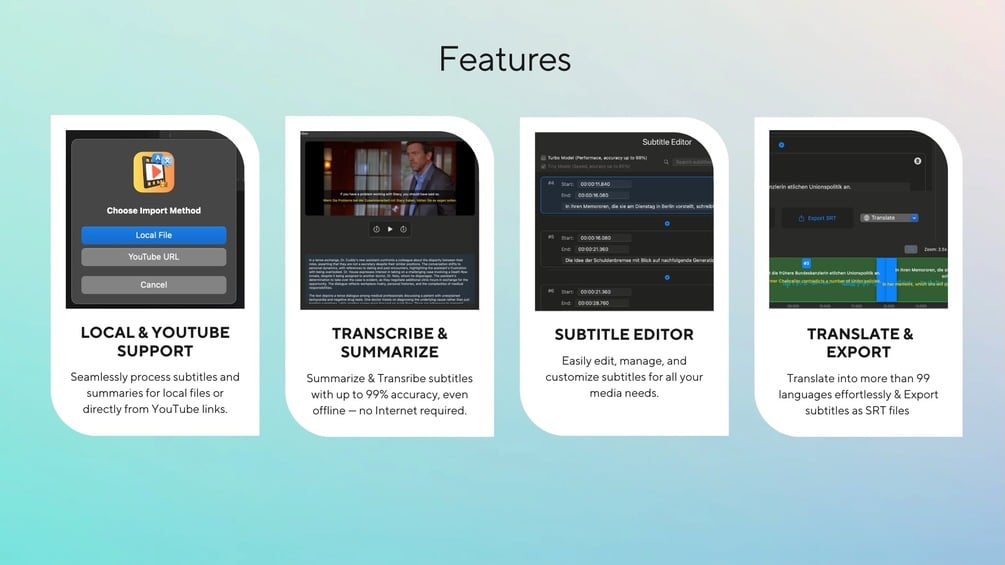Click the summary text area below player
This screenshot has width=1005, height=565.
tap(390, 279)
